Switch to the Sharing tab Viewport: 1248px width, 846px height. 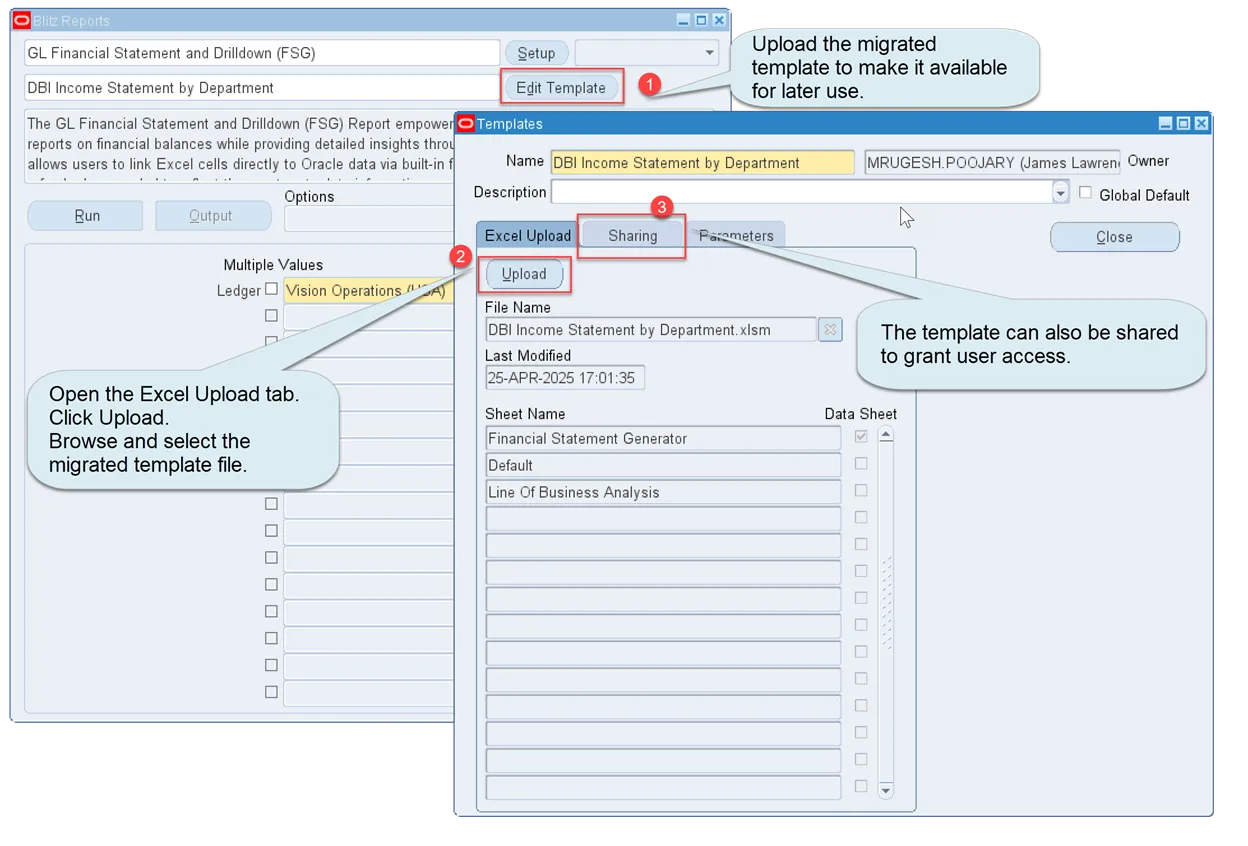[x=632, y=236]
